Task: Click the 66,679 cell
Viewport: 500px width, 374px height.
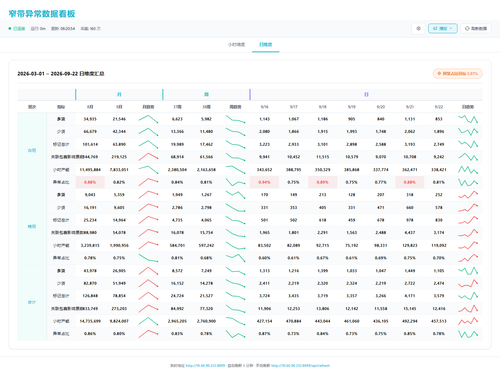Action: 90,132
